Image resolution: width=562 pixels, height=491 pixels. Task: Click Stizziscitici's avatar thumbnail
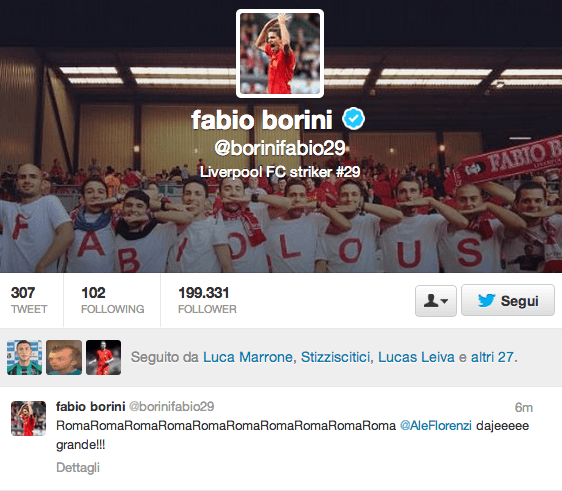pyautogui.click(x=64, y=357)
